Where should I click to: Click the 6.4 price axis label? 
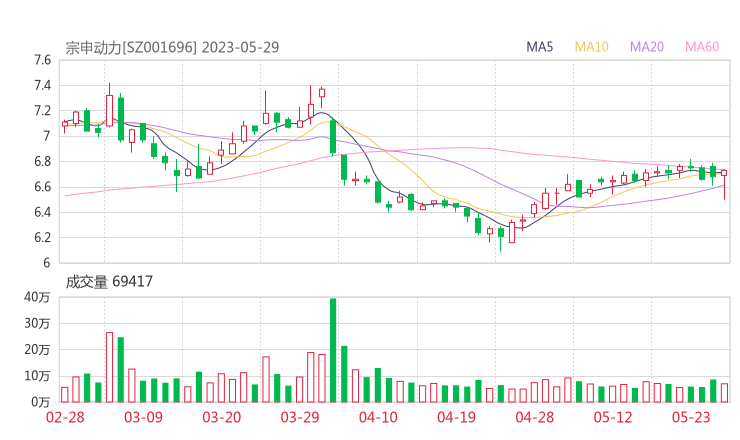tap(42, 212)
